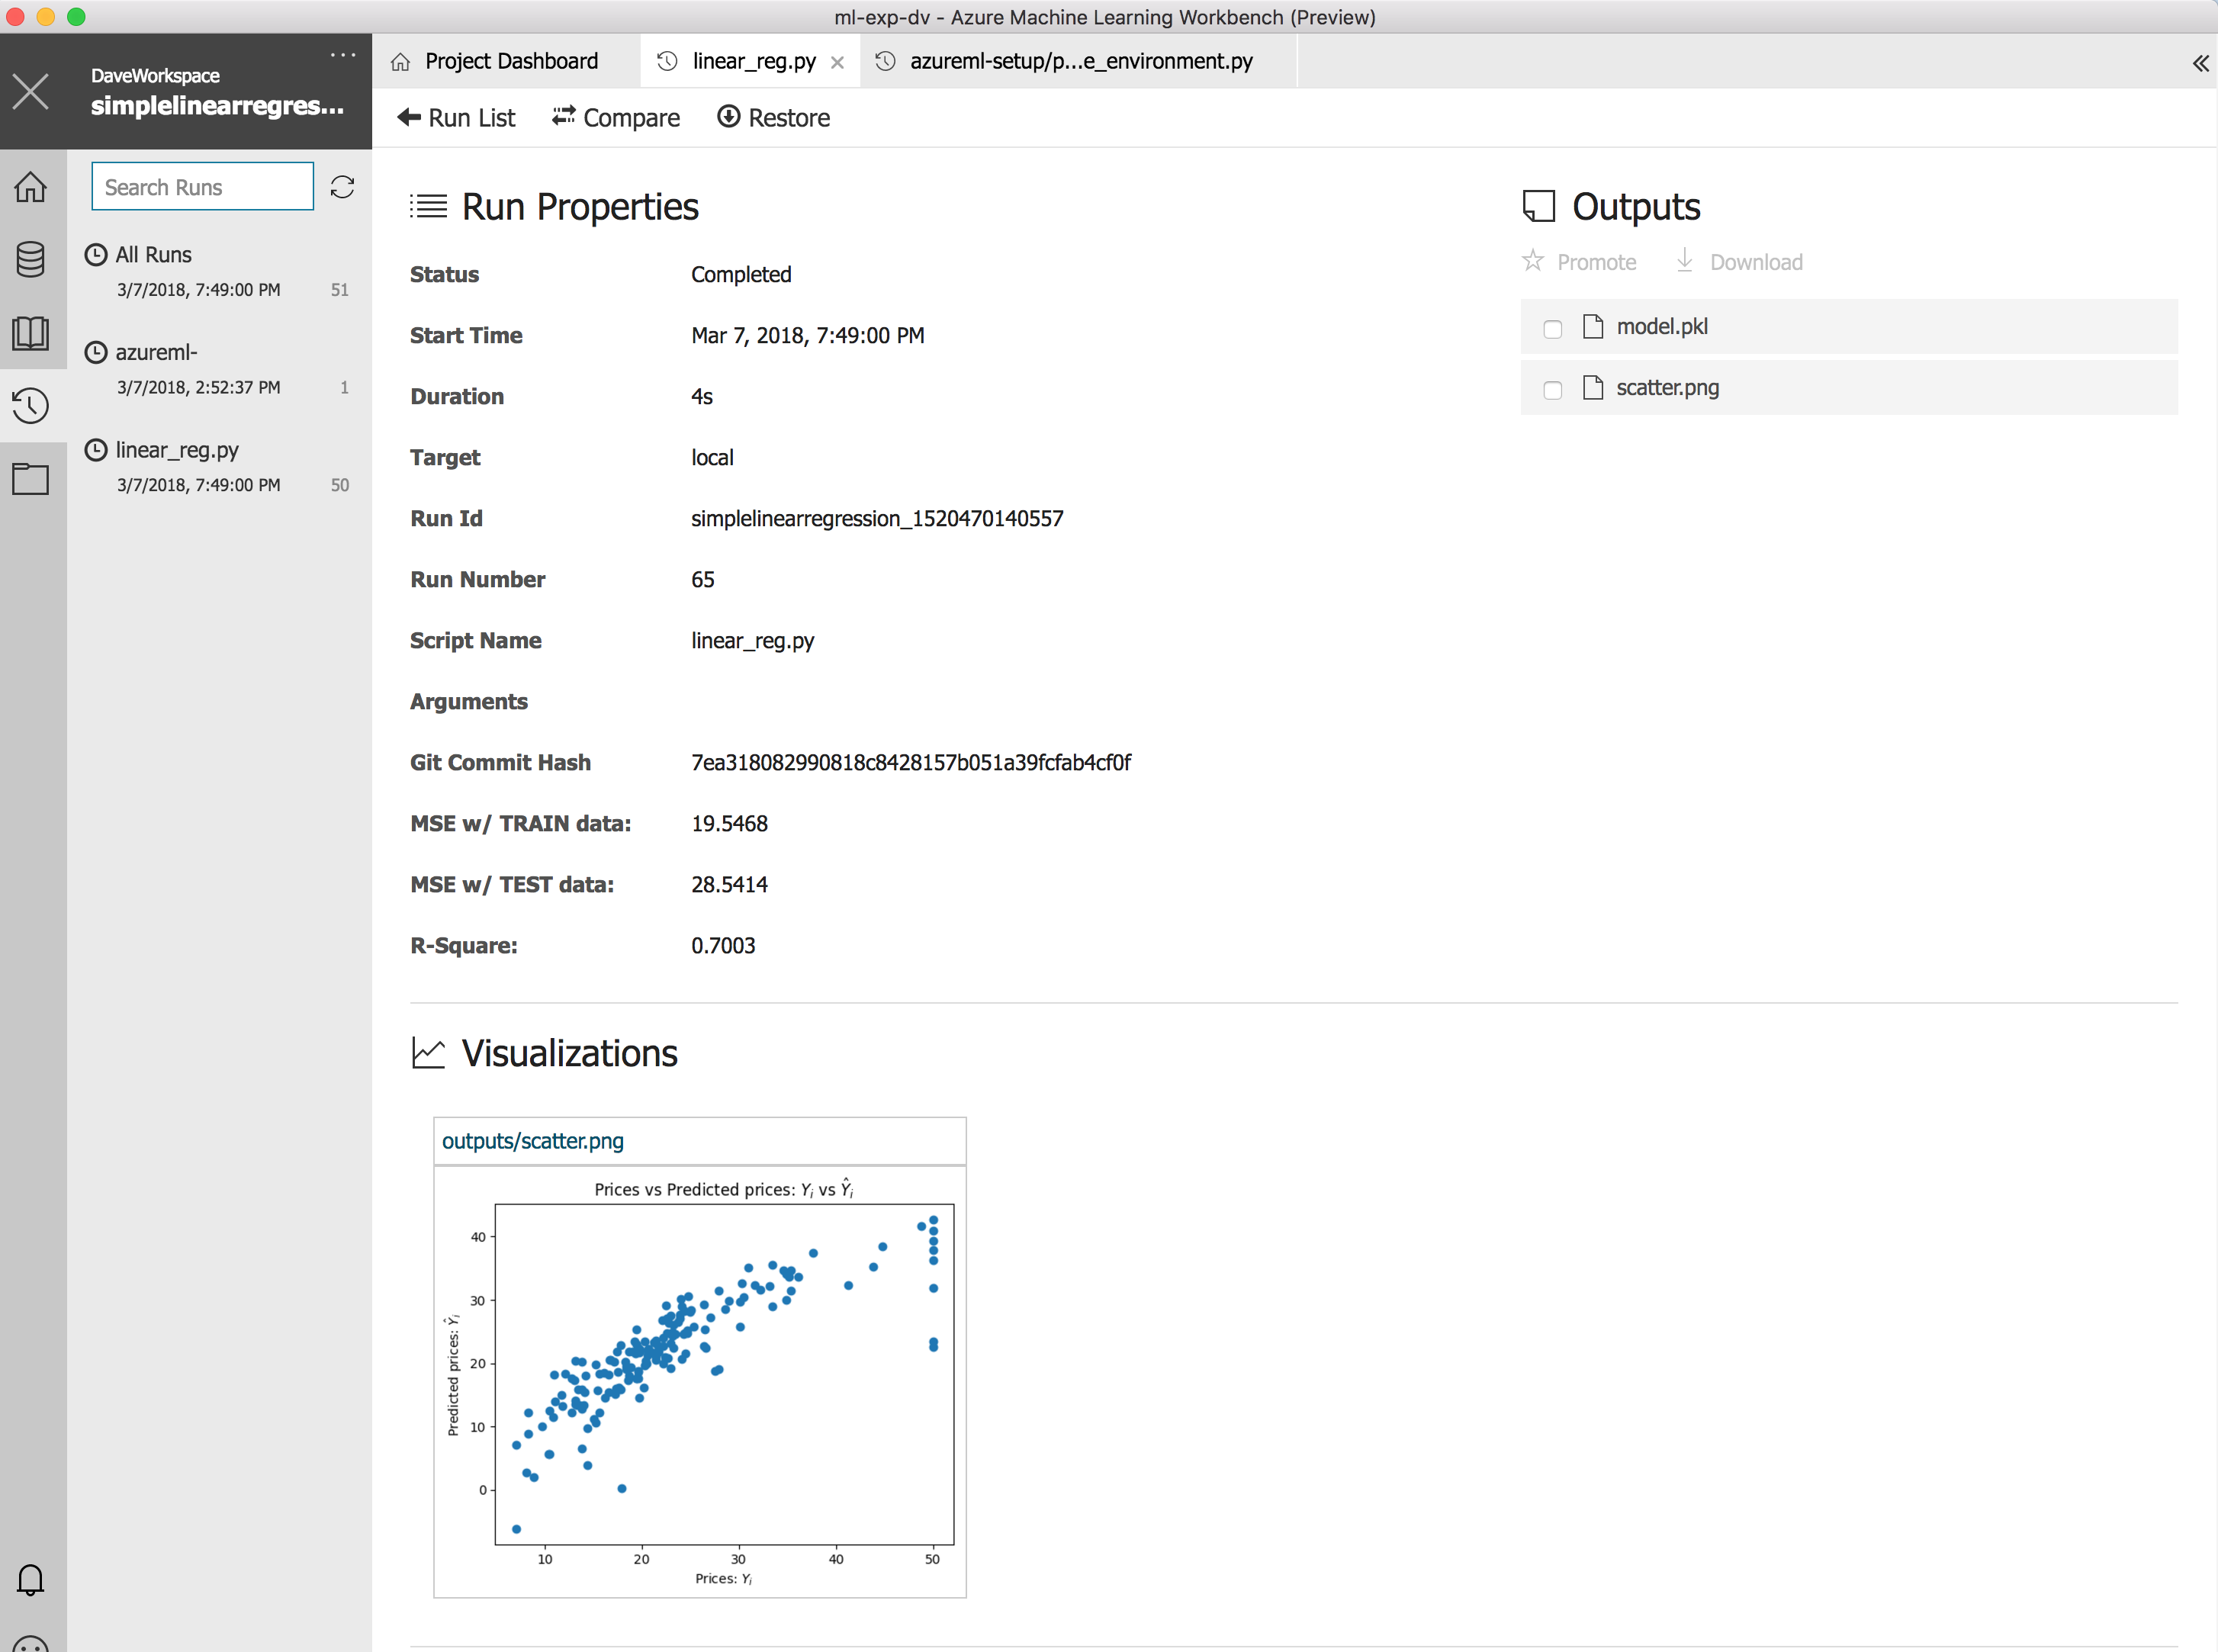Expand the All Runs section

pyautogui.click(x=153, y=253)
